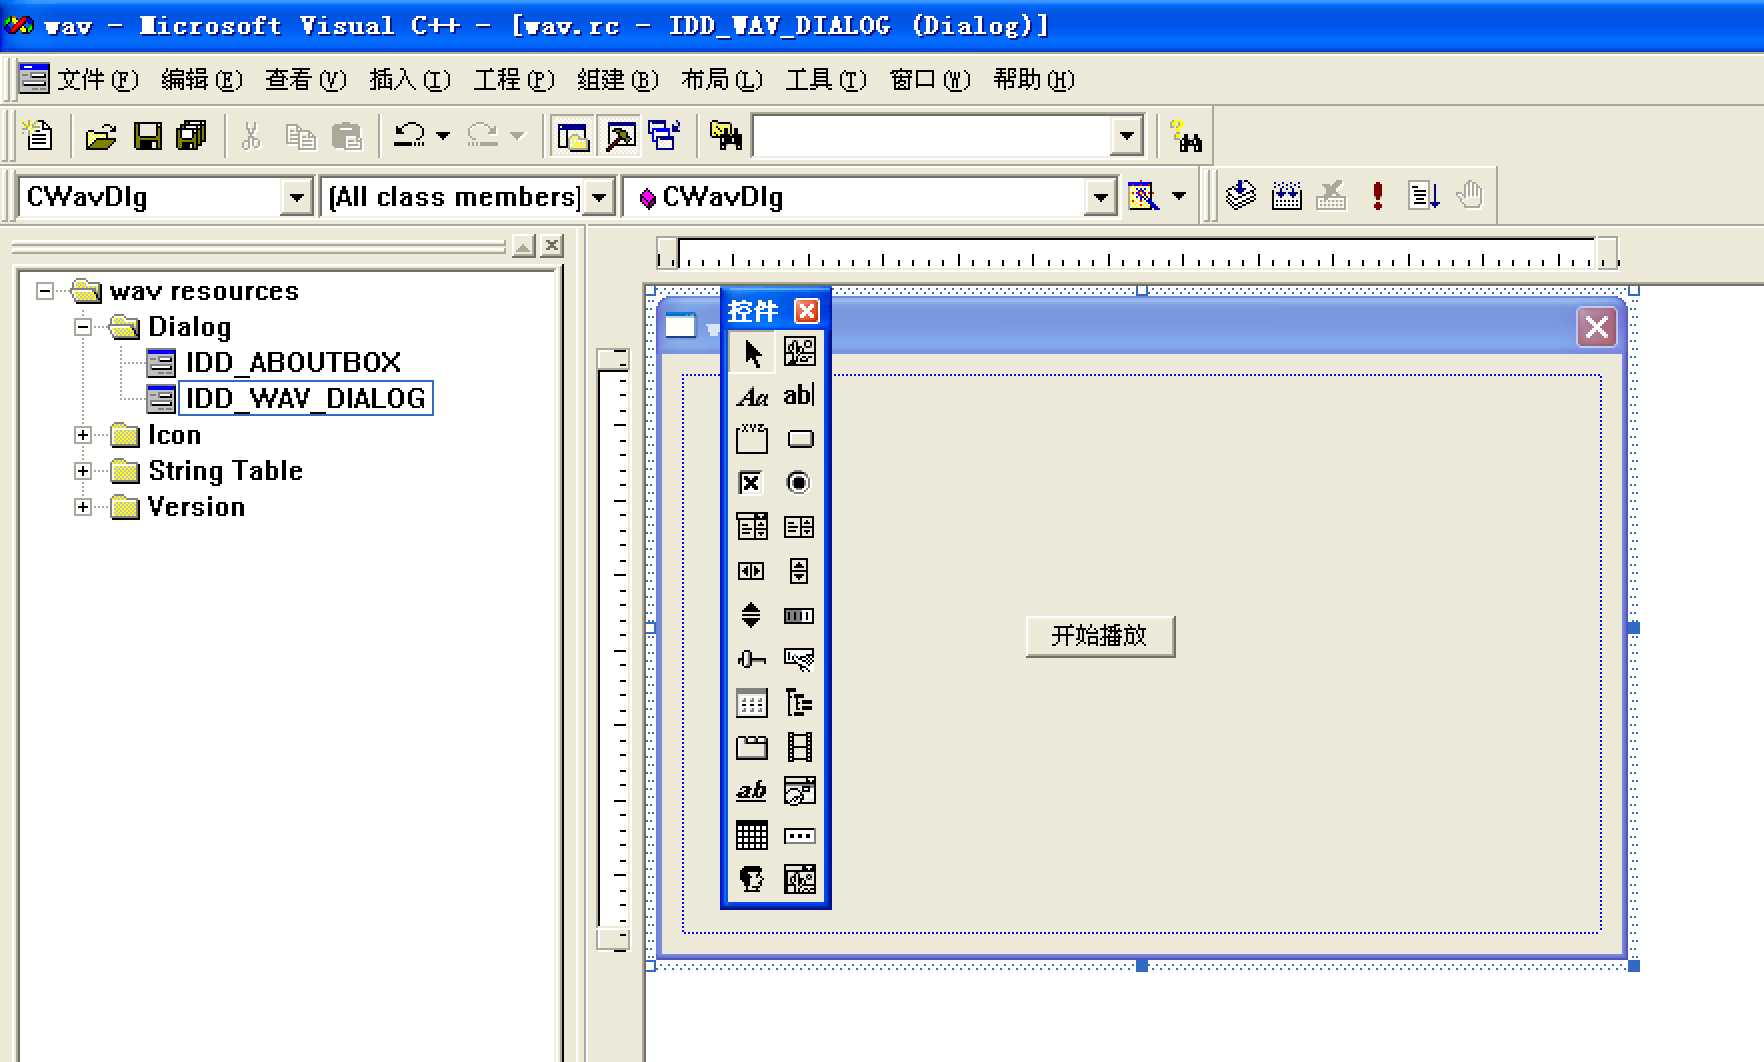Image resolution: width=1764 pixels, height=1062 pixels.
Task: Compile with the Compile toolbar icon
Action: click(1241, 195)
